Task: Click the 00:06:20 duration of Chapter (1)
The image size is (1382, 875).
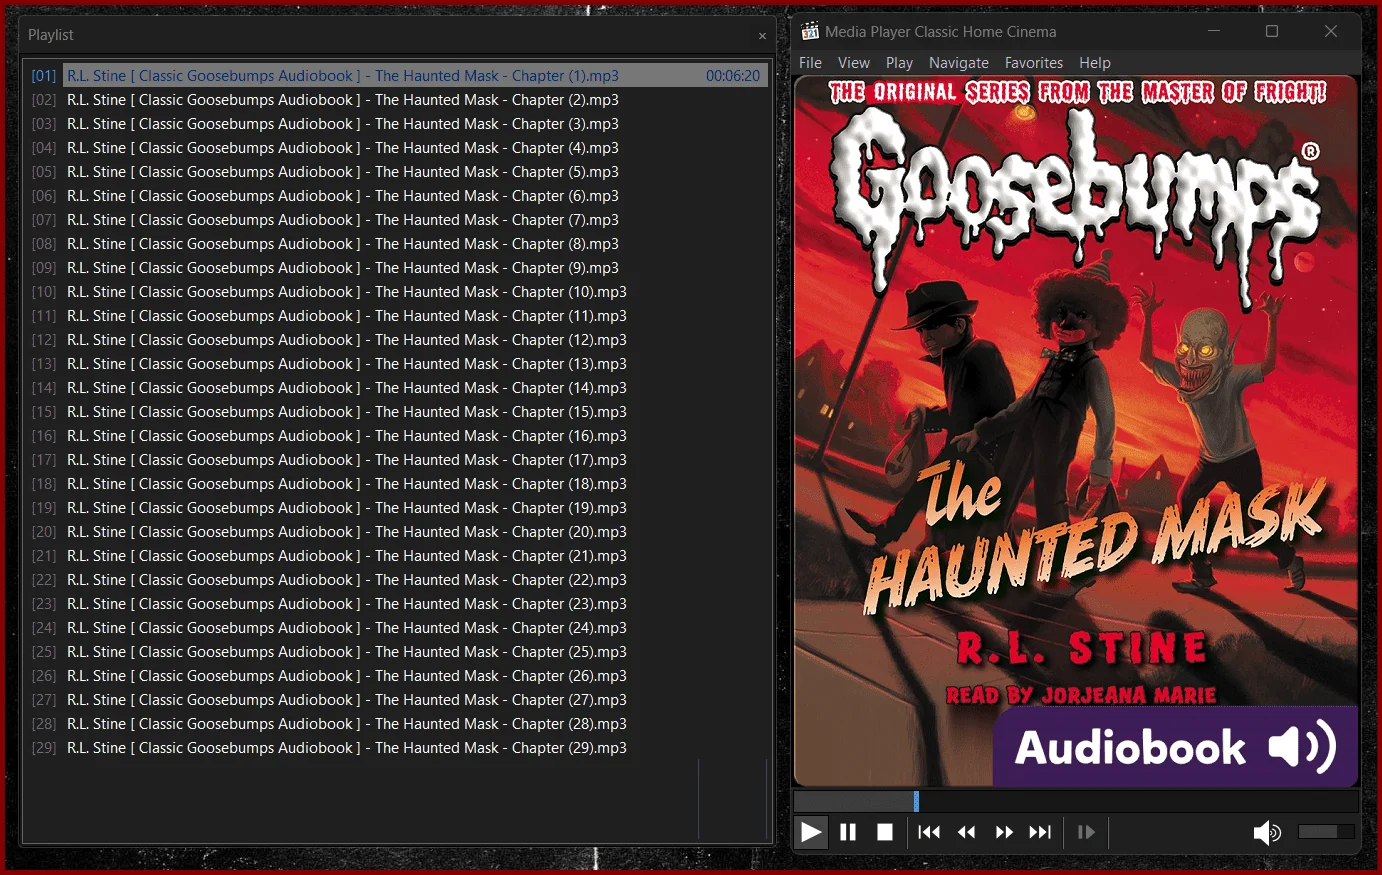Action: tap(732, 75)
